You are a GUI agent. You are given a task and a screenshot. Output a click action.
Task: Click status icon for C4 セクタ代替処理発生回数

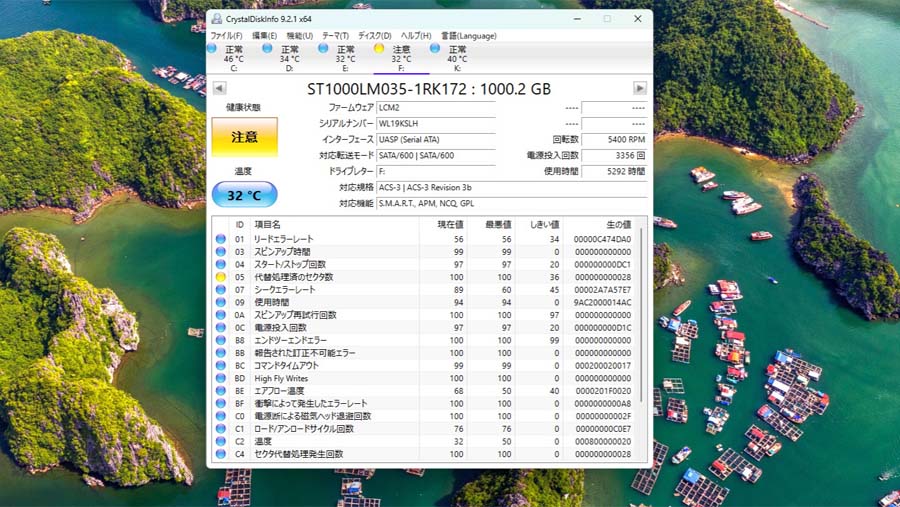click(x=220, y=454)
